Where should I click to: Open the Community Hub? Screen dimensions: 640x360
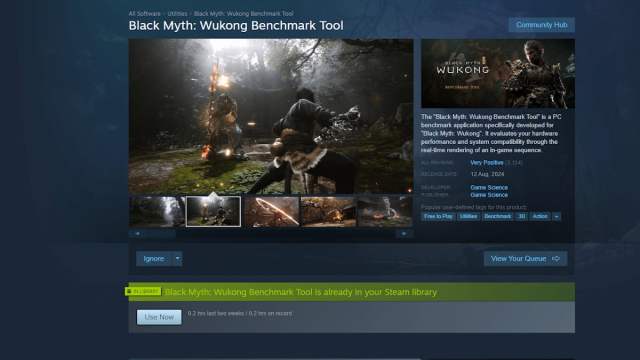tap(542, 25)
